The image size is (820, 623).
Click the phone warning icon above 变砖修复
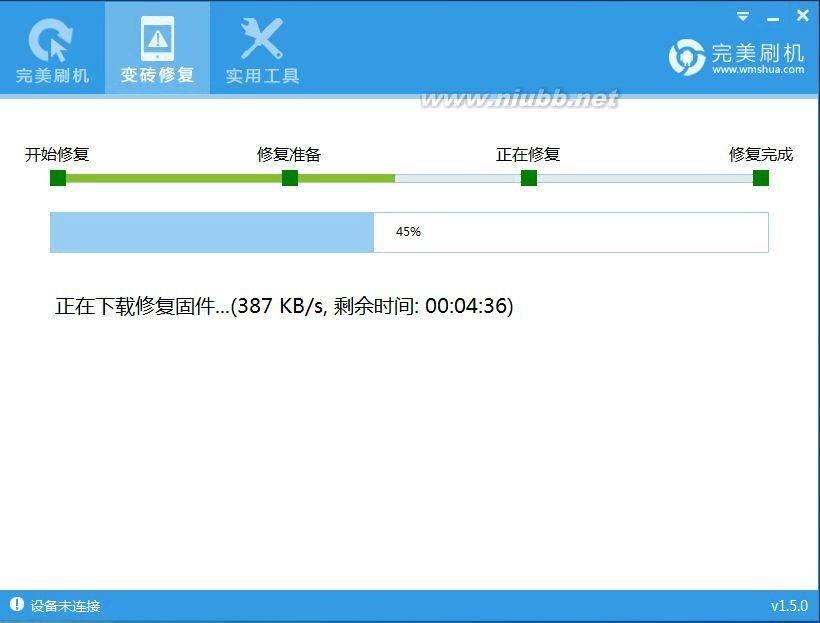pos(156,38)
